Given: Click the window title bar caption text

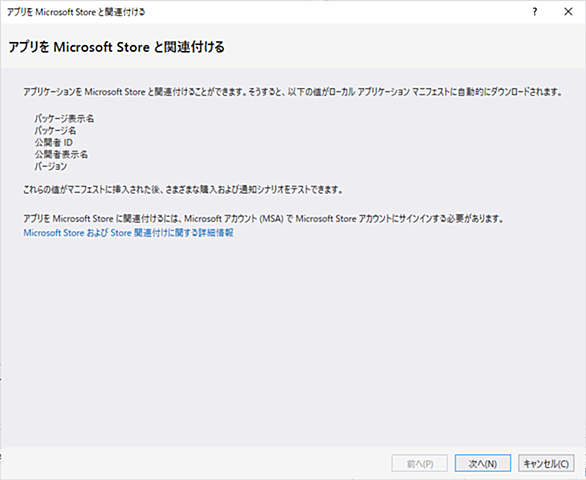Looking at the screenshot, I should pyautogui.click(x=76, y=12).
